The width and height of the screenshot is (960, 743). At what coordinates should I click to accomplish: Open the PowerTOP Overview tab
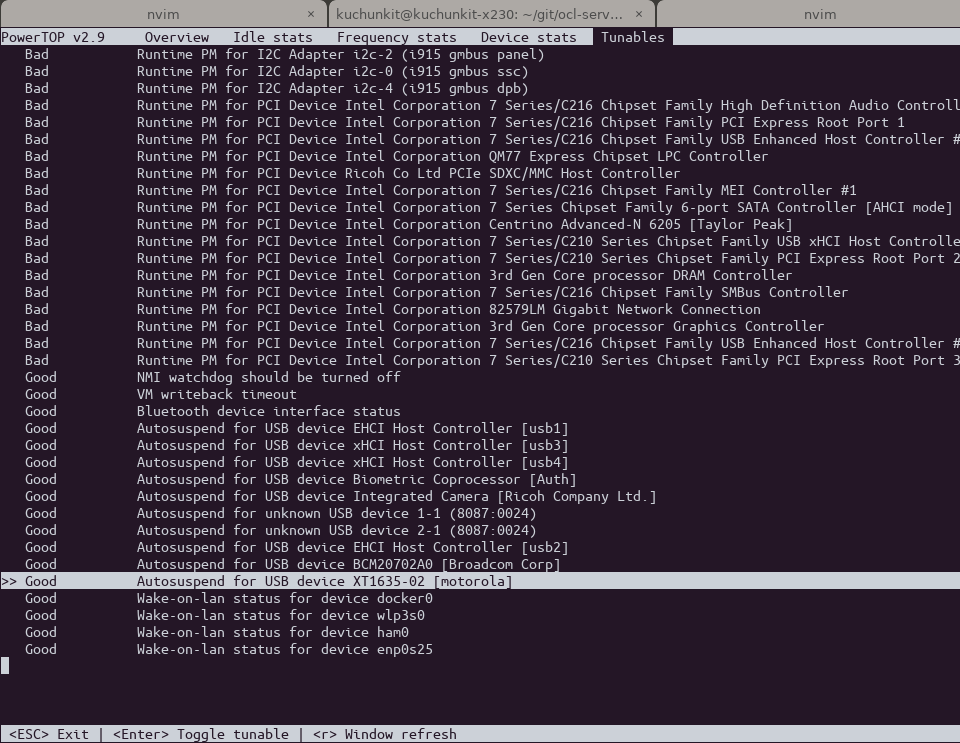click(176, 37)
